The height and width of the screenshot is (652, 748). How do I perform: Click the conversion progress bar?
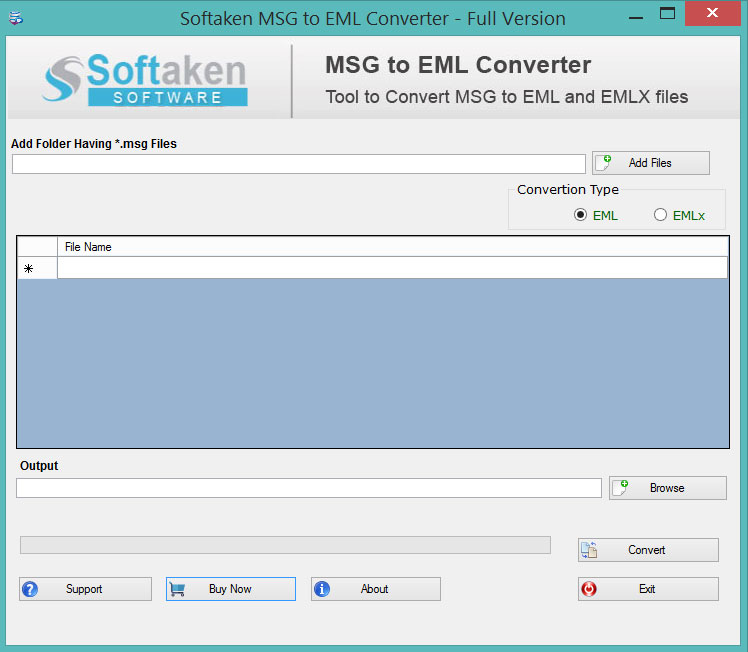point(285,545)
